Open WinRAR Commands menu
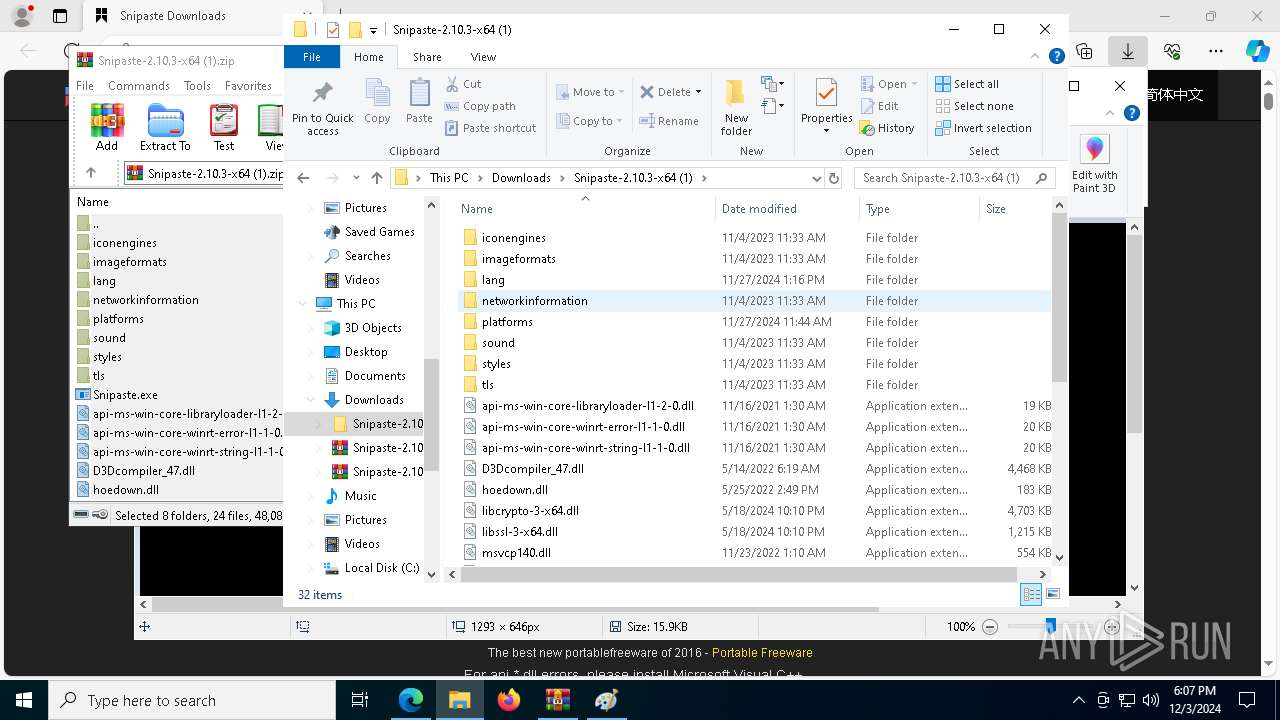This screenshot has height=720, width=1280. pos(139,86)
